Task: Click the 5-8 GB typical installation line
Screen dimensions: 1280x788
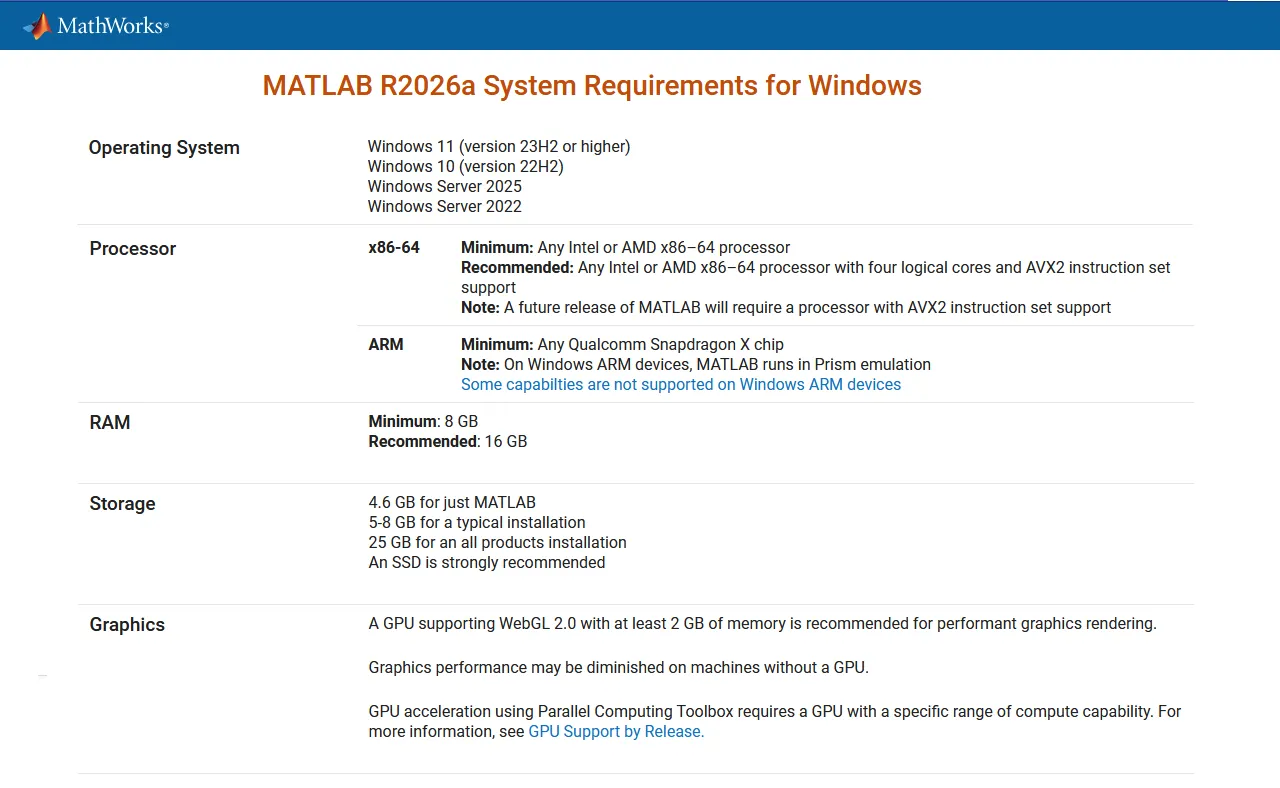Action: point(477,523)
